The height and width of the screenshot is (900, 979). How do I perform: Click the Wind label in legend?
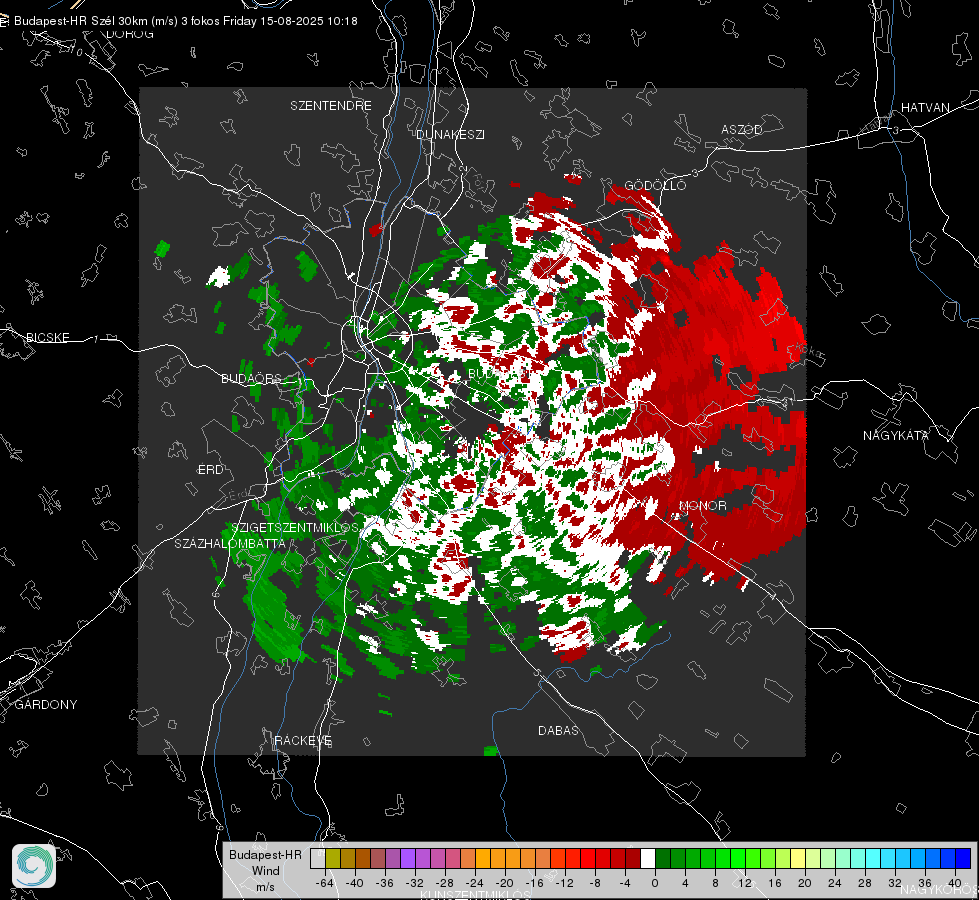click(265, 870)
